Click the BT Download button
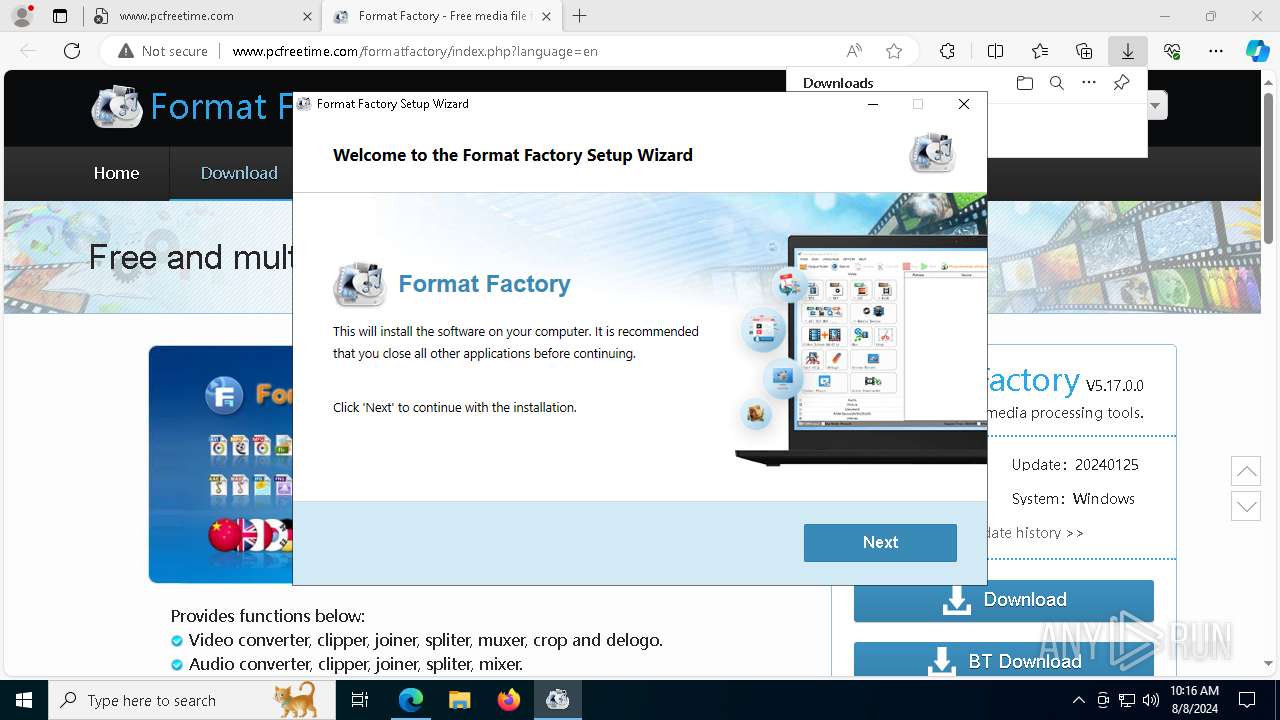This screenshot has height=720, width=1280. (x=1003, y=660)
